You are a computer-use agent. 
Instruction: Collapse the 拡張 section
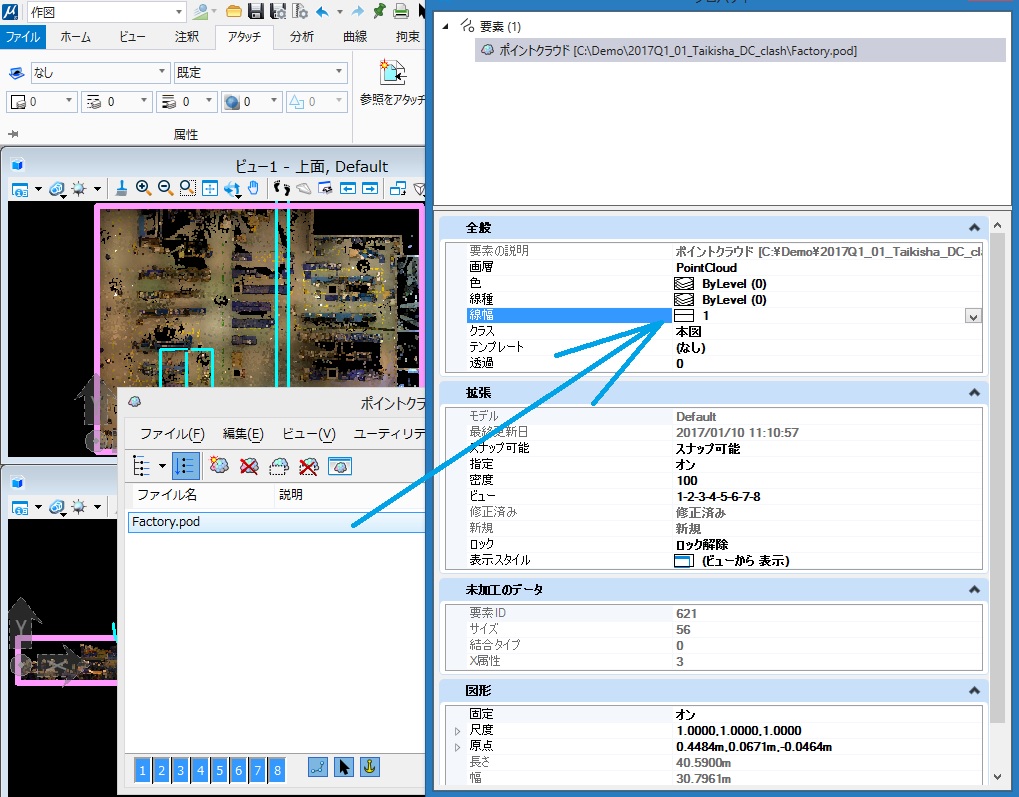[x=974, y=393]
